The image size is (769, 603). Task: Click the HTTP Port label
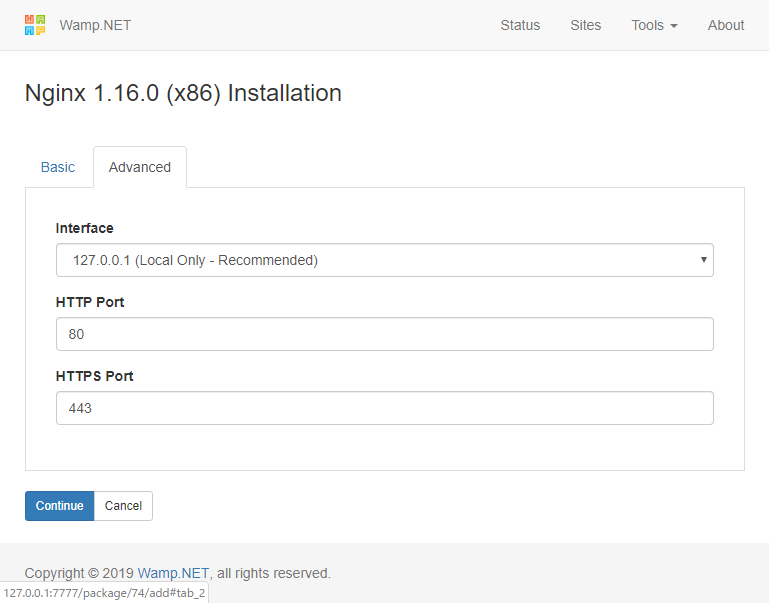pos(90,302)
